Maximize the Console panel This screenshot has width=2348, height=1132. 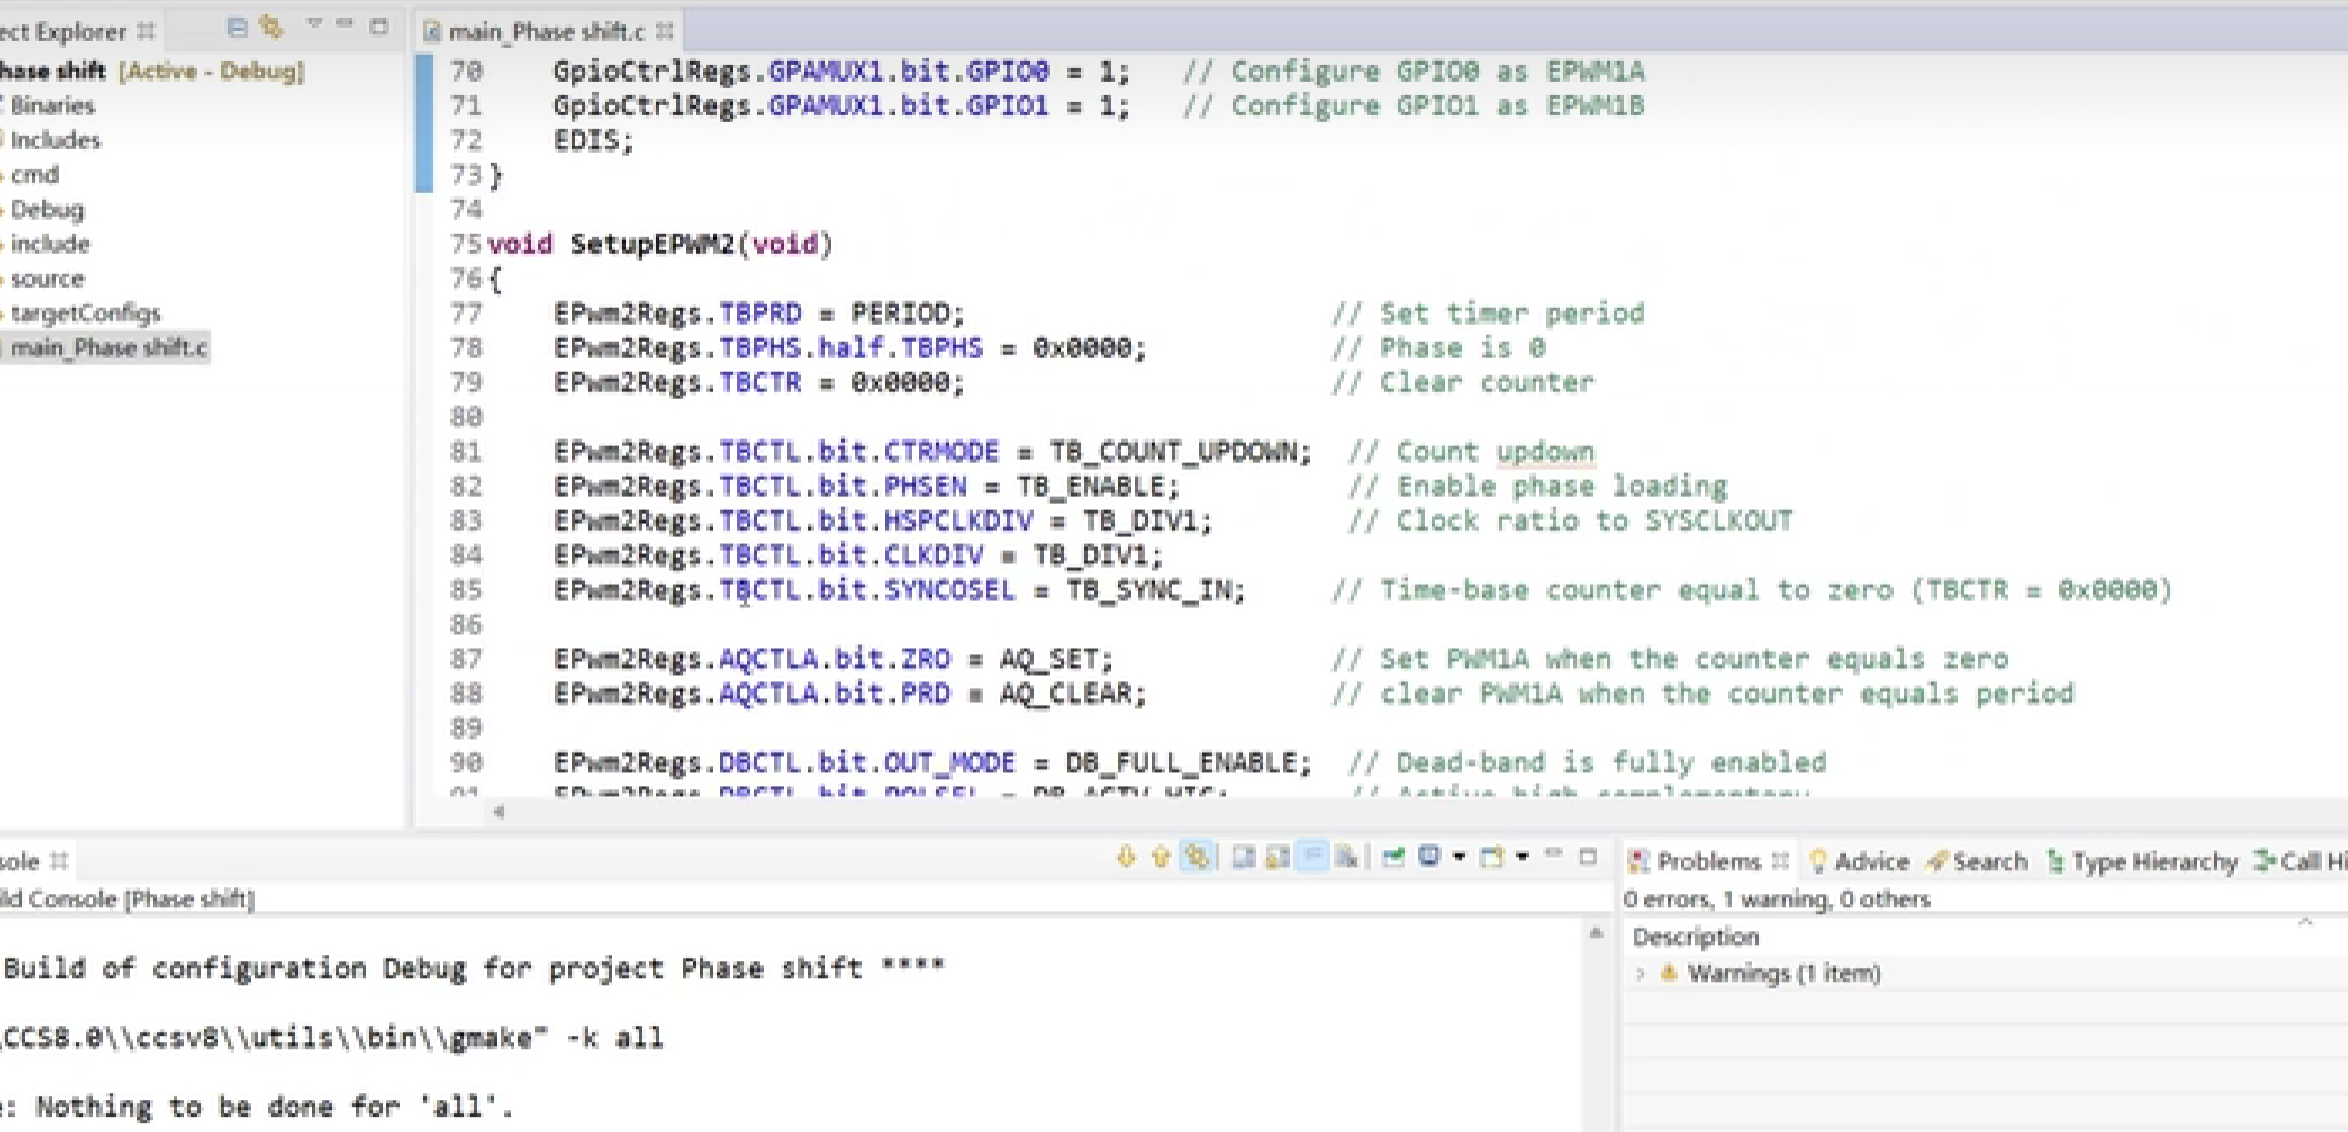tap(1588, 857)
